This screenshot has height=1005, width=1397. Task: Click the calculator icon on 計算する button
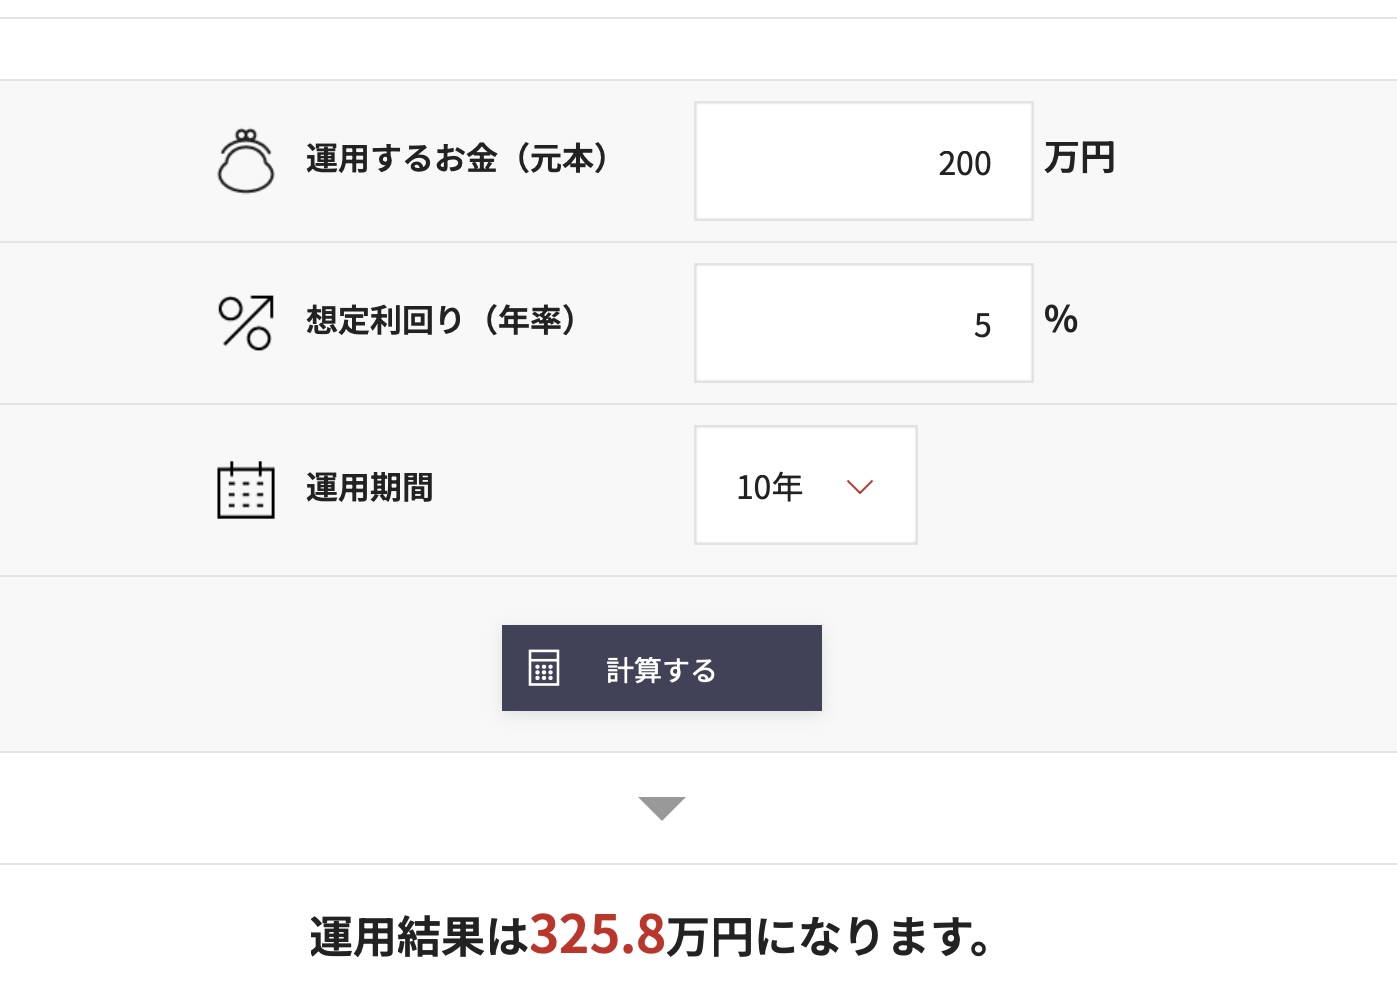[544, 668]
